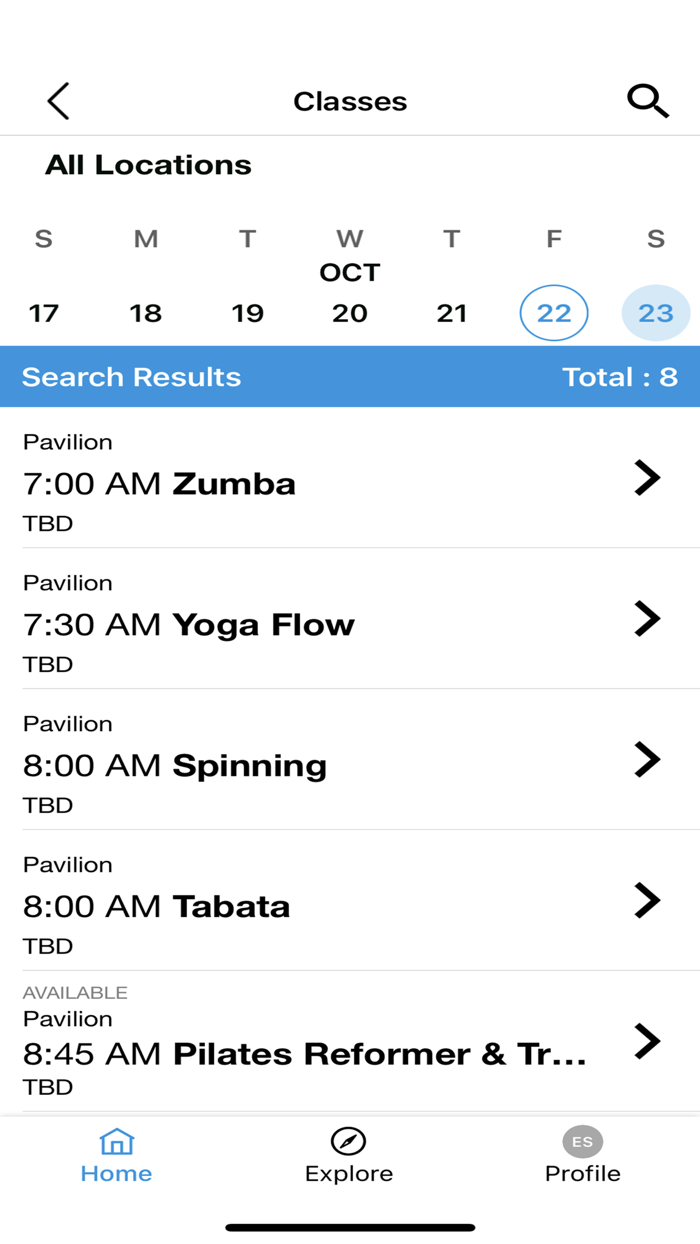Switch to the Profile tab

pos(583,1155)
